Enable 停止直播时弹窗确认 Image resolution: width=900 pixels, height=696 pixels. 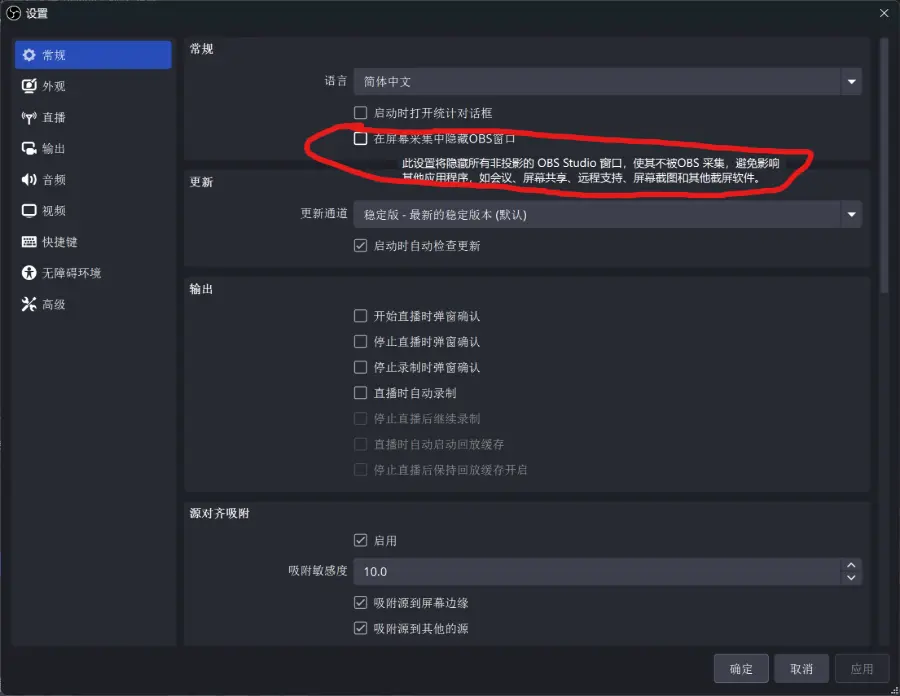(360, 341)
